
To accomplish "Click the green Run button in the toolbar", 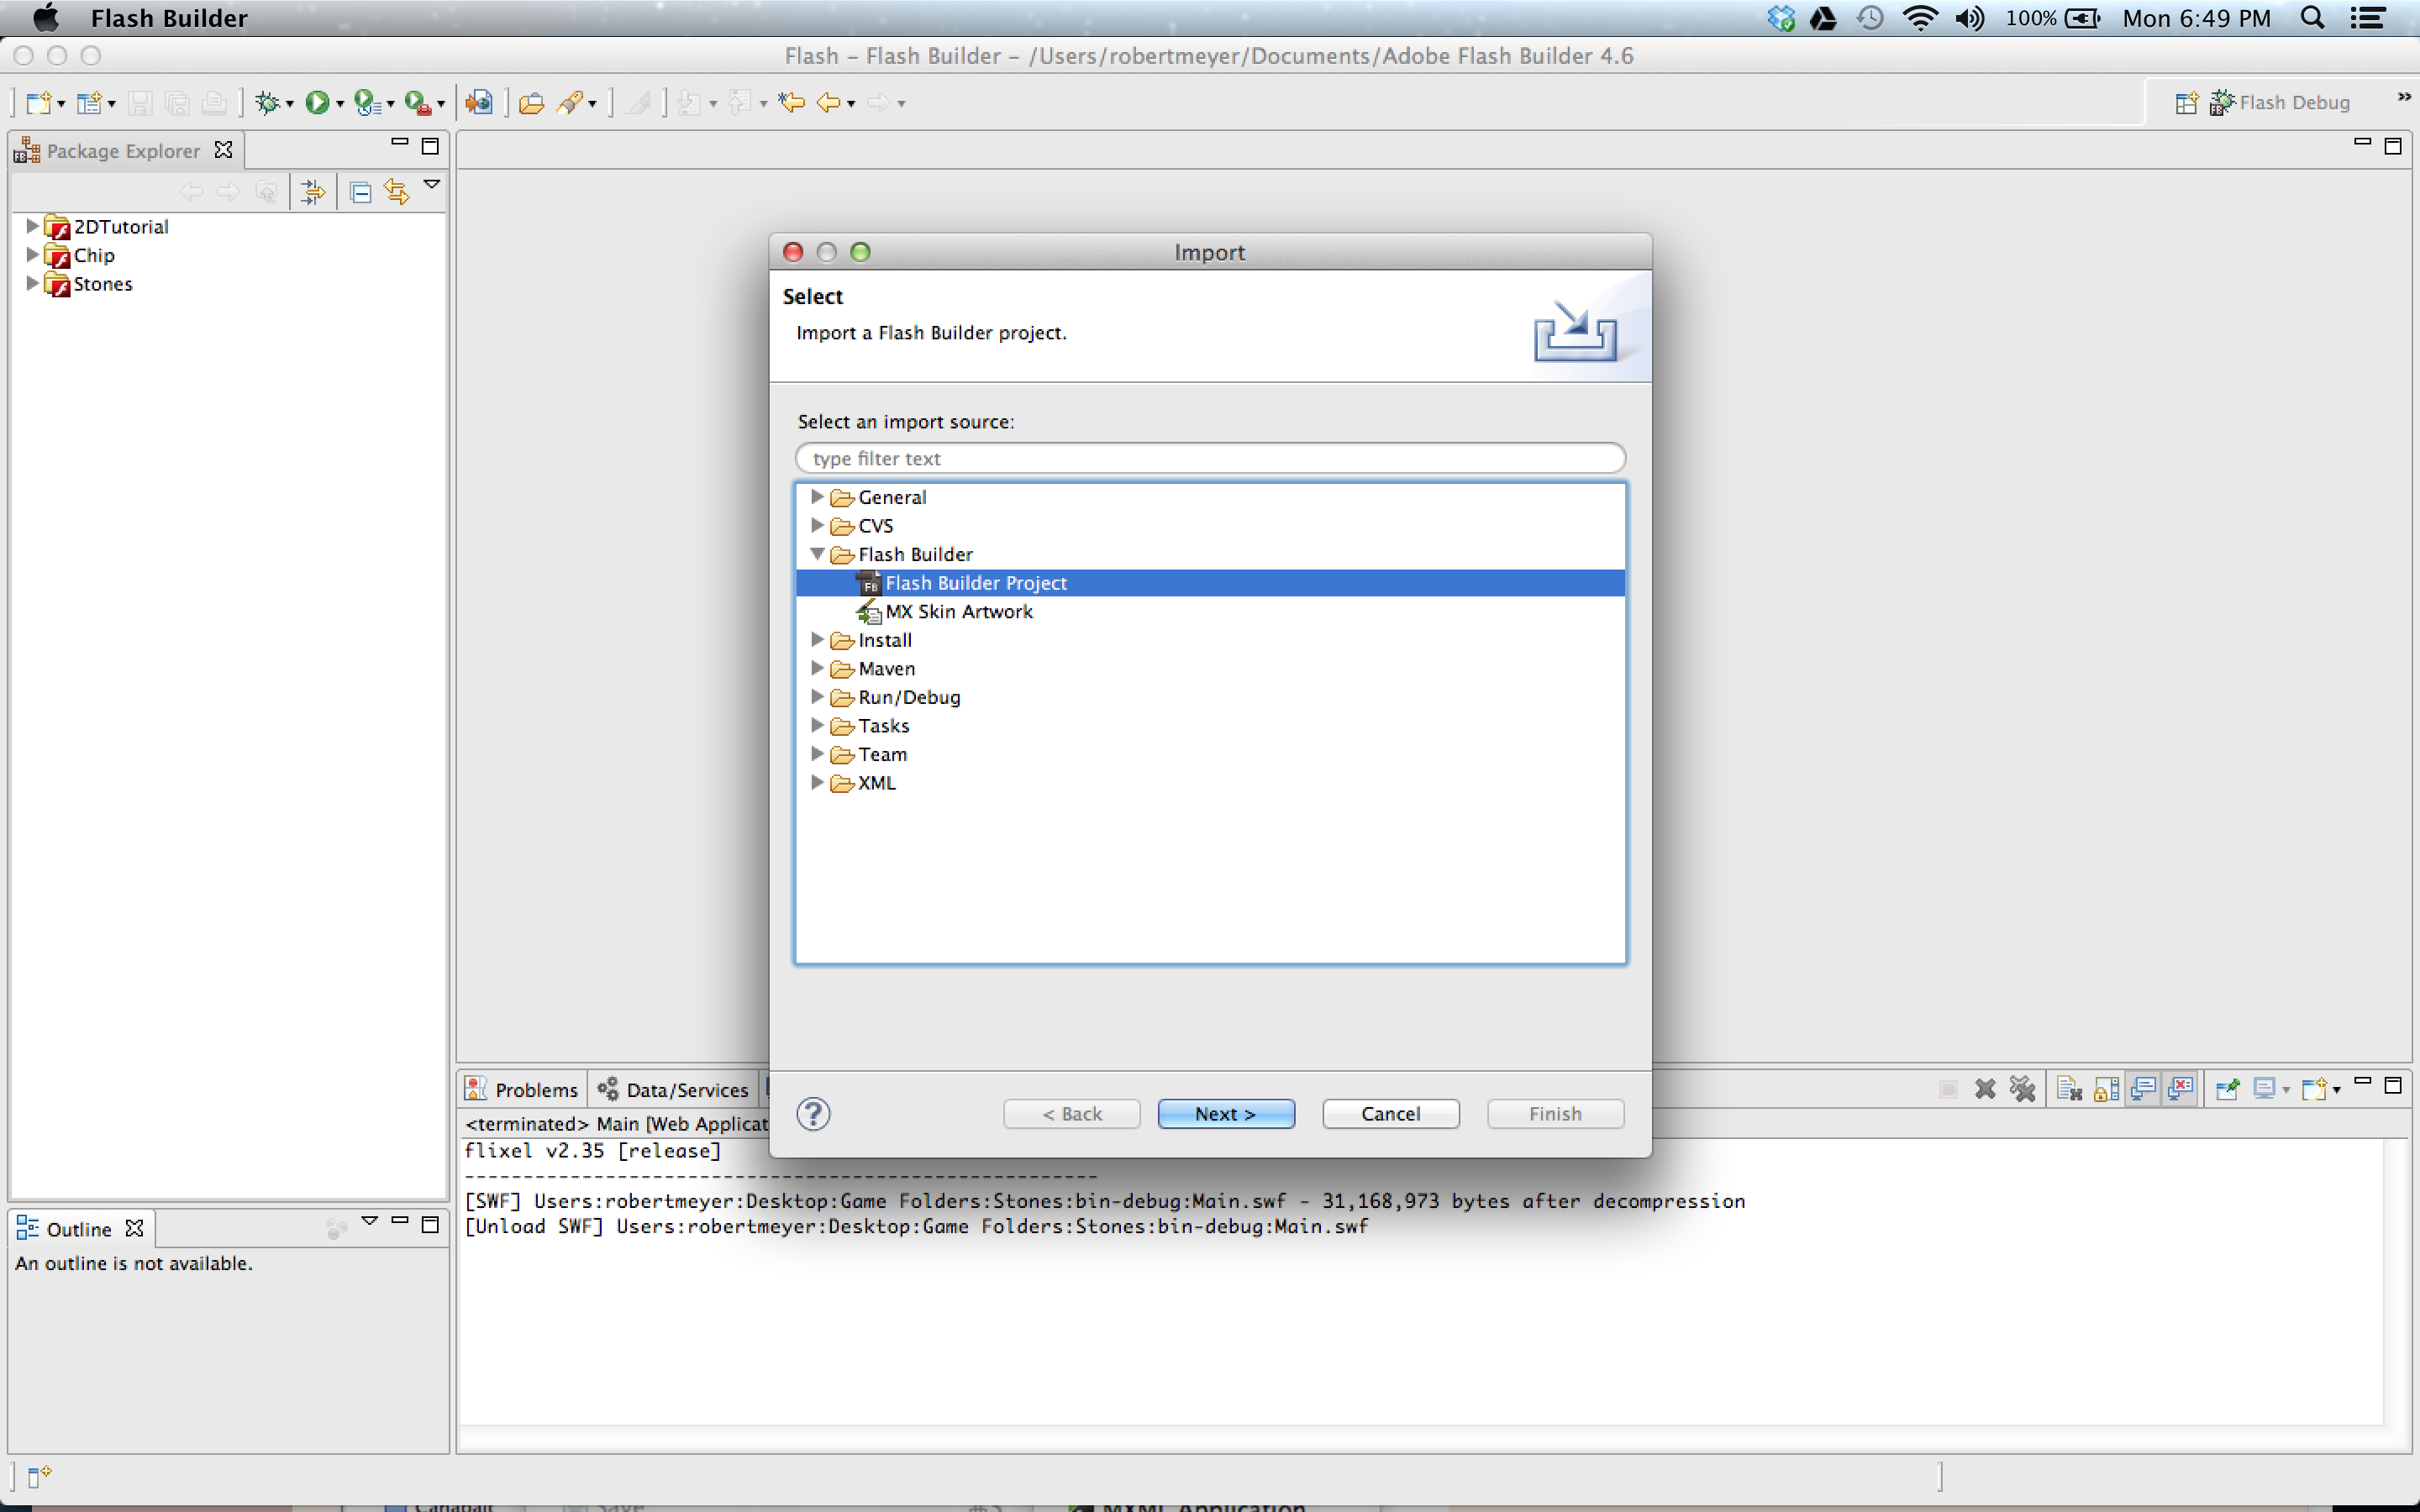I will pyautogui.click(x=317, y=102).
